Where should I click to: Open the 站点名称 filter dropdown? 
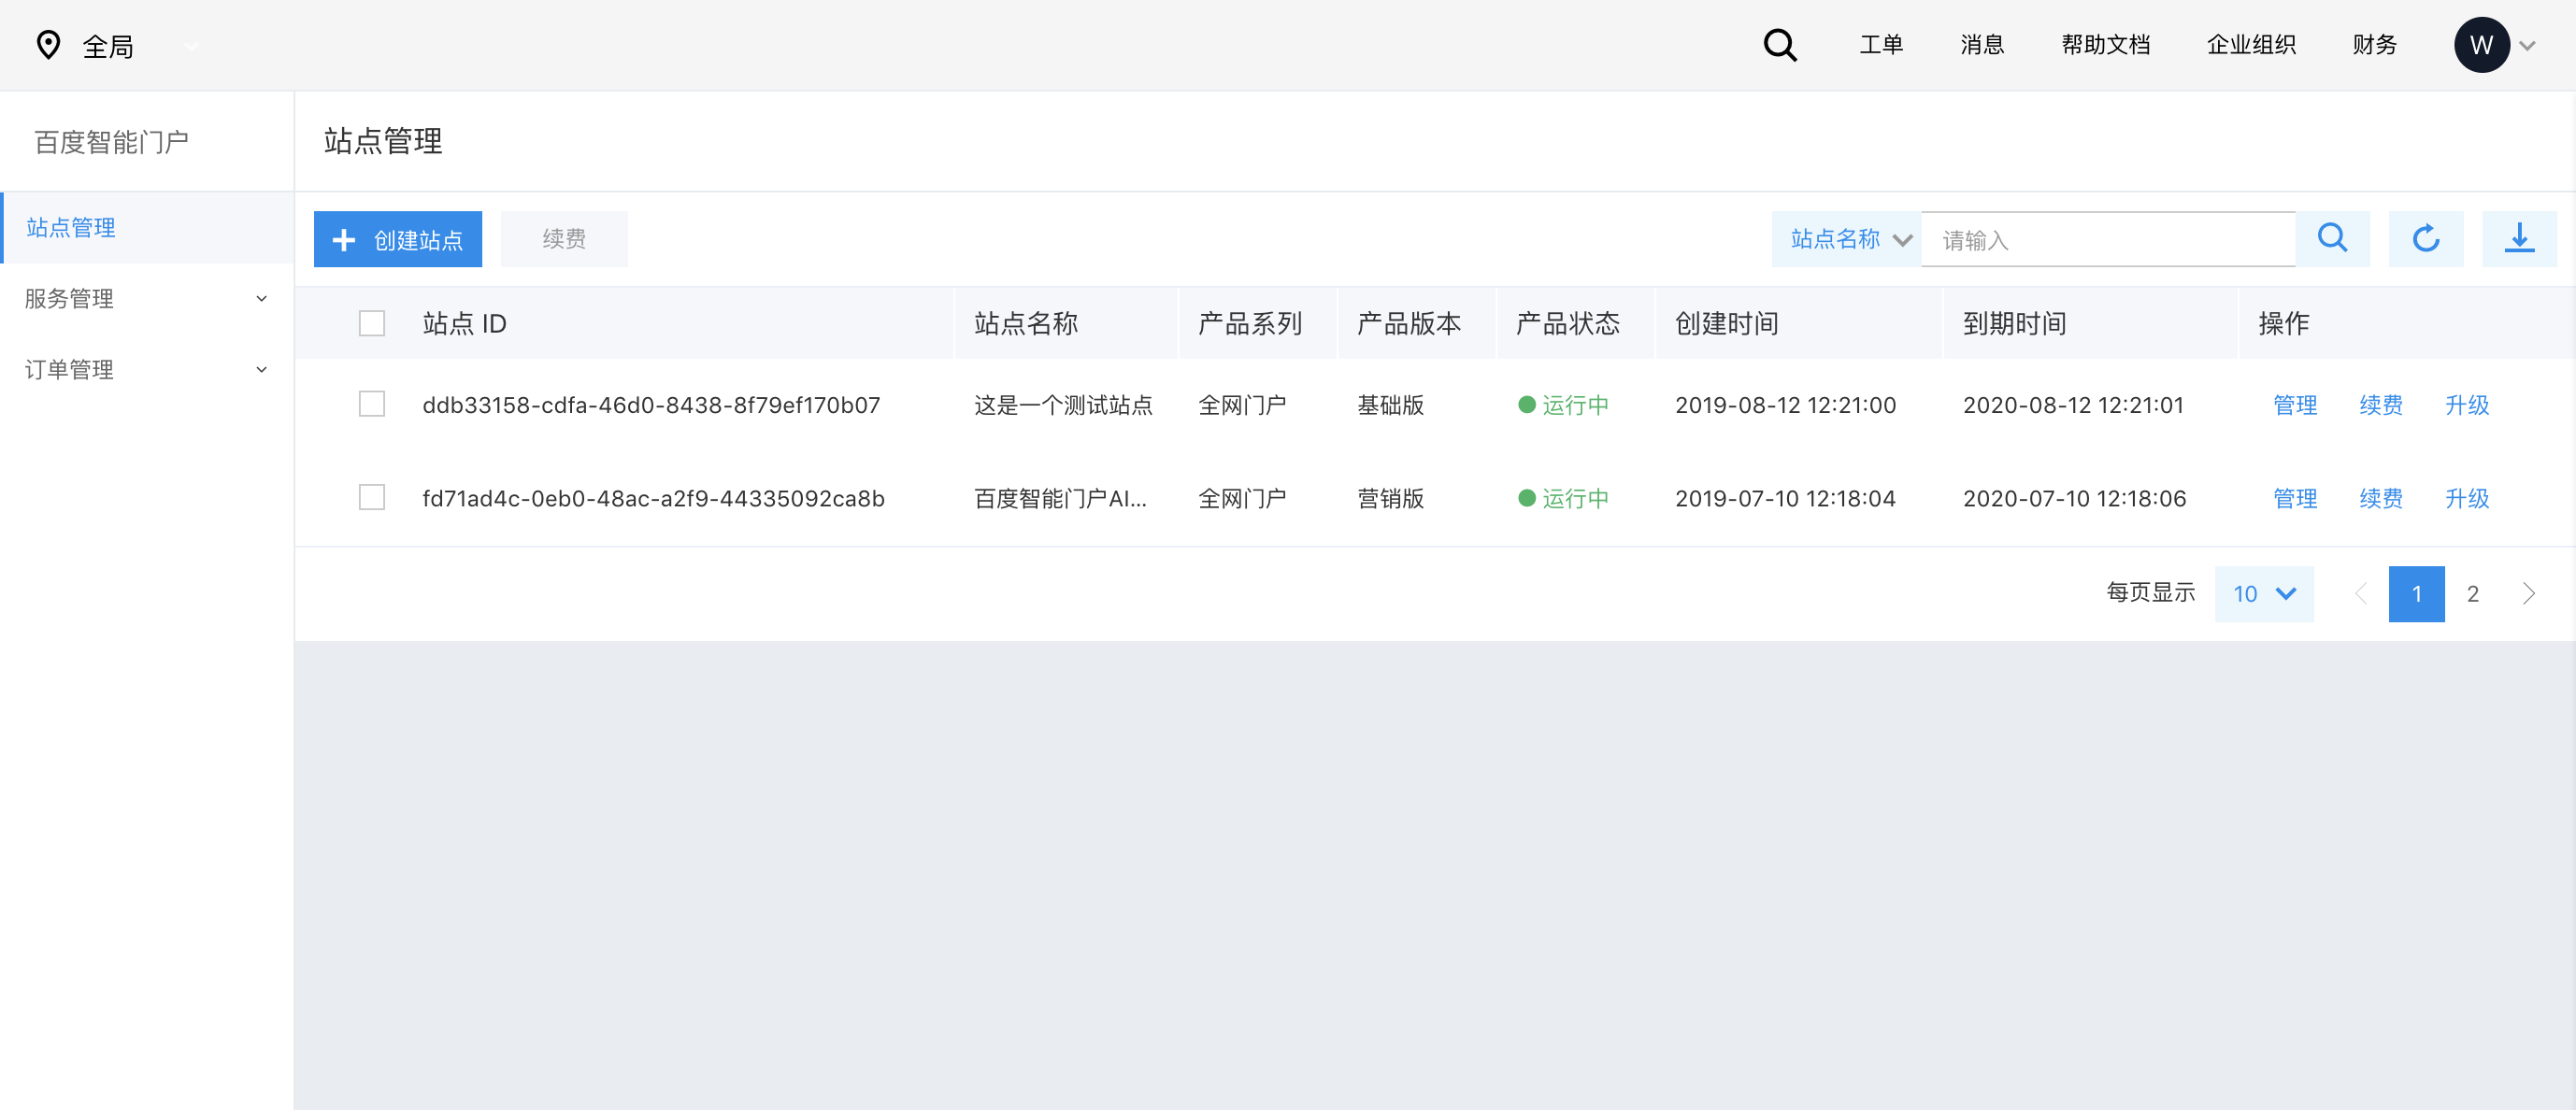[1845, 239]
